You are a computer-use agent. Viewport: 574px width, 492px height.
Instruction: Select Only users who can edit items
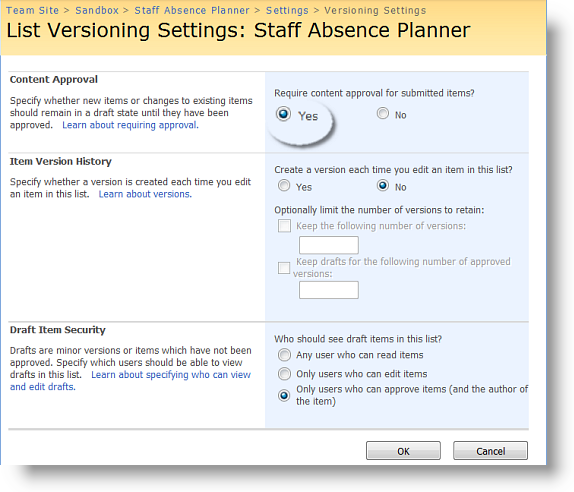[x=284, y=374]
